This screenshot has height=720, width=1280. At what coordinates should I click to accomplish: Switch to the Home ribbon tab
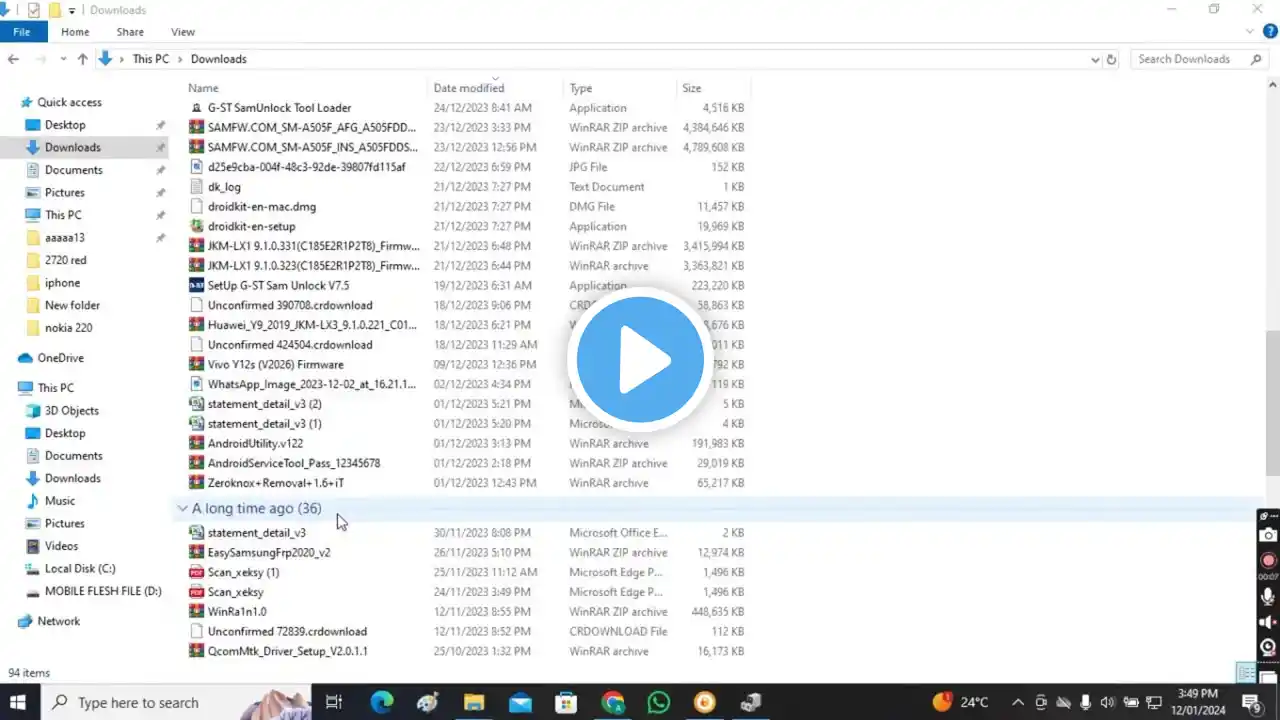tap(75, 32)
